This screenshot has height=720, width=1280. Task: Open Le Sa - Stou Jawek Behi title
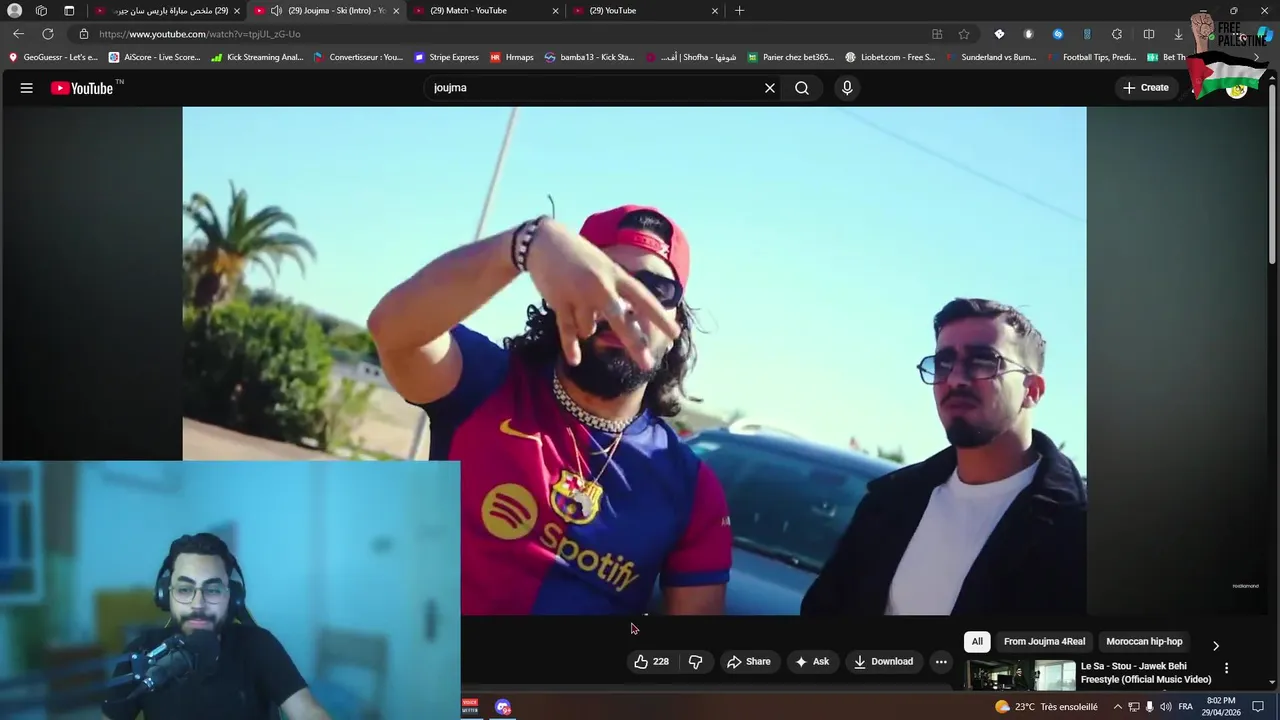[1146, 673]
